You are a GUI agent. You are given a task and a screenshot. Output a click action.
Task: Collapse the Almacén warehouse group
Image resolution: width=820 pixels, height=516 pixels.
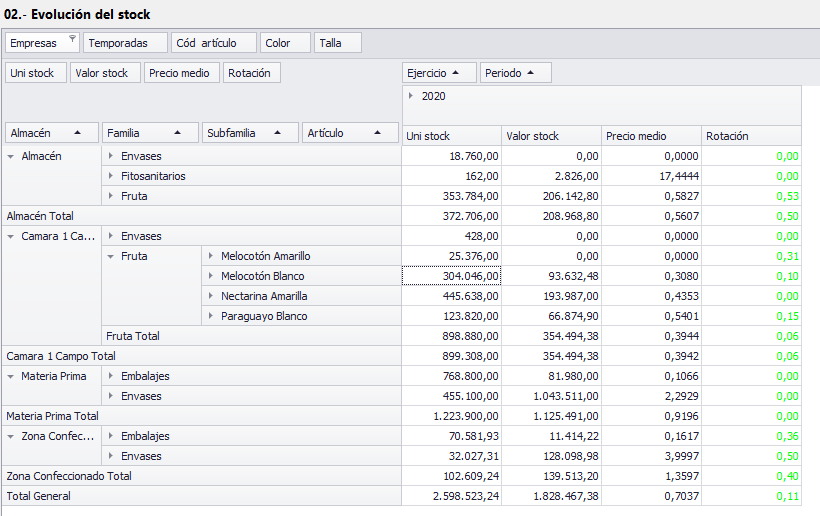point(11,156)
